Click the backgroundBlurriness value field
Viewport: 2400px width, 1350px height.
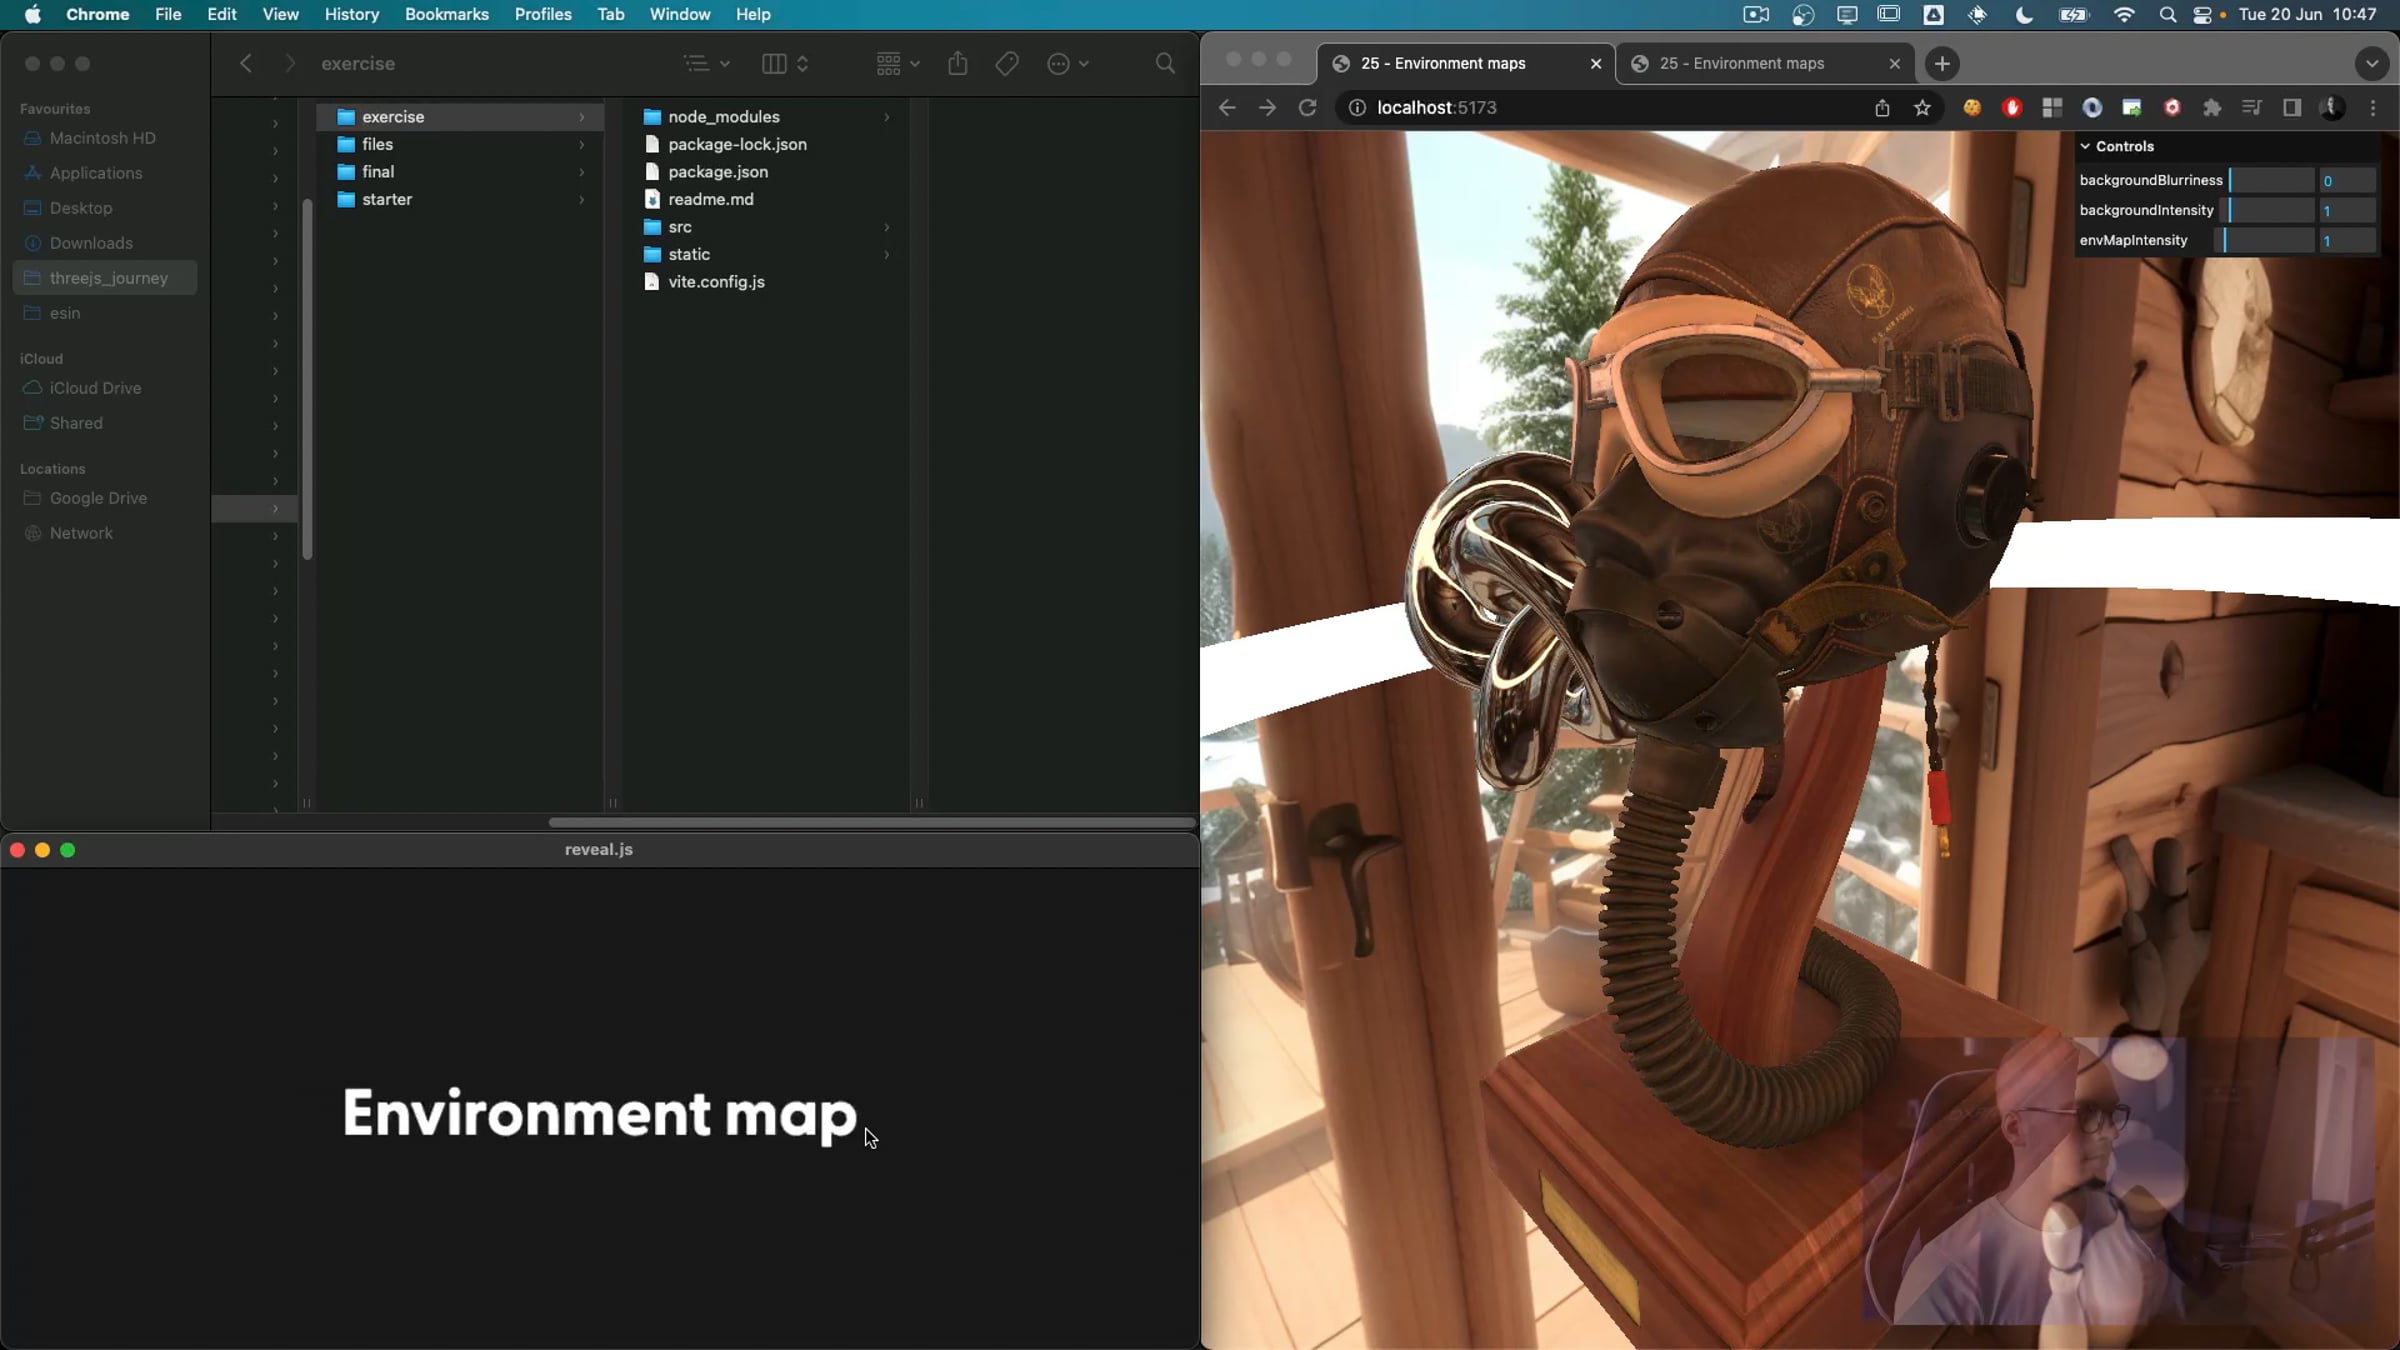(2345, 181)
